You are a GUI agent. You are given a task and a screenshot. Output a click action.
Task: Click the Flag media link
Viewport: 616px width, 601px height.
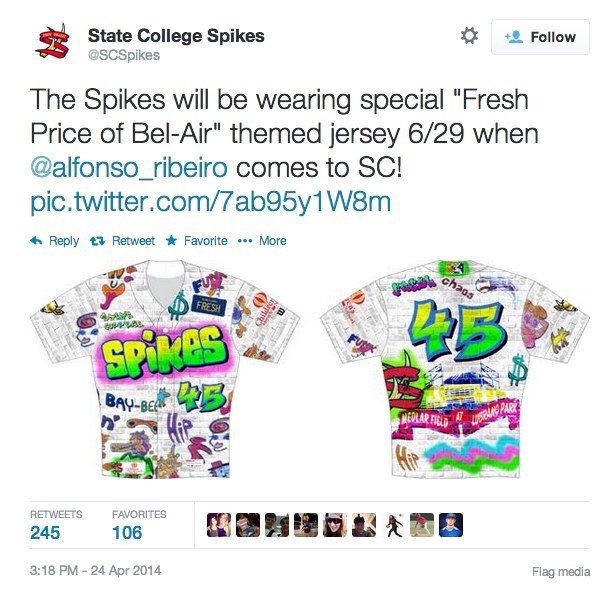561,572
